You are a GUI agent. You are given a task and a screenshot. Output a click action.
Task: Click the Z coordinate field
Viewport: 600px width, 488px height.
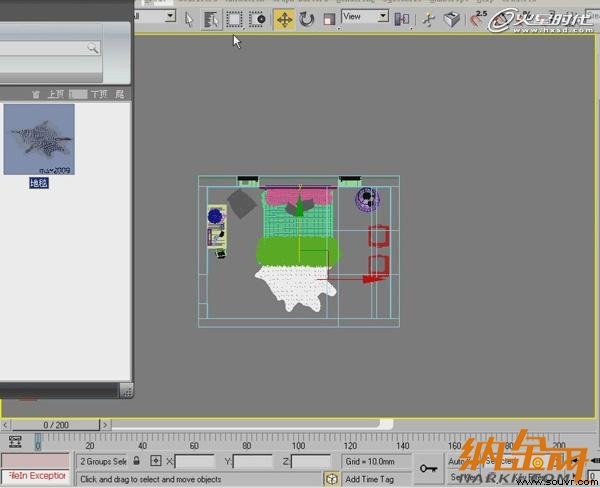pyautogui.click(x=311, y=461)
